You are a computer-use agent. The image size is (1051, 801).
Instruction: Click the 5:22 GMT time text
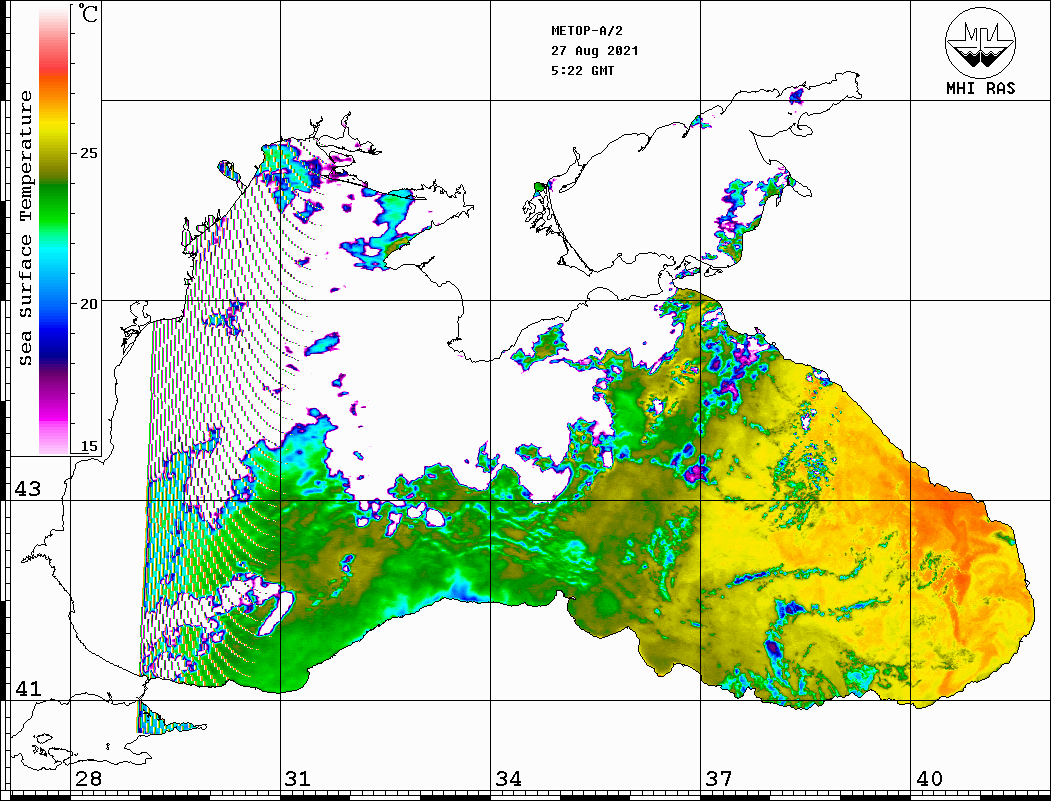pyautogui.click(x=582, y=70)
